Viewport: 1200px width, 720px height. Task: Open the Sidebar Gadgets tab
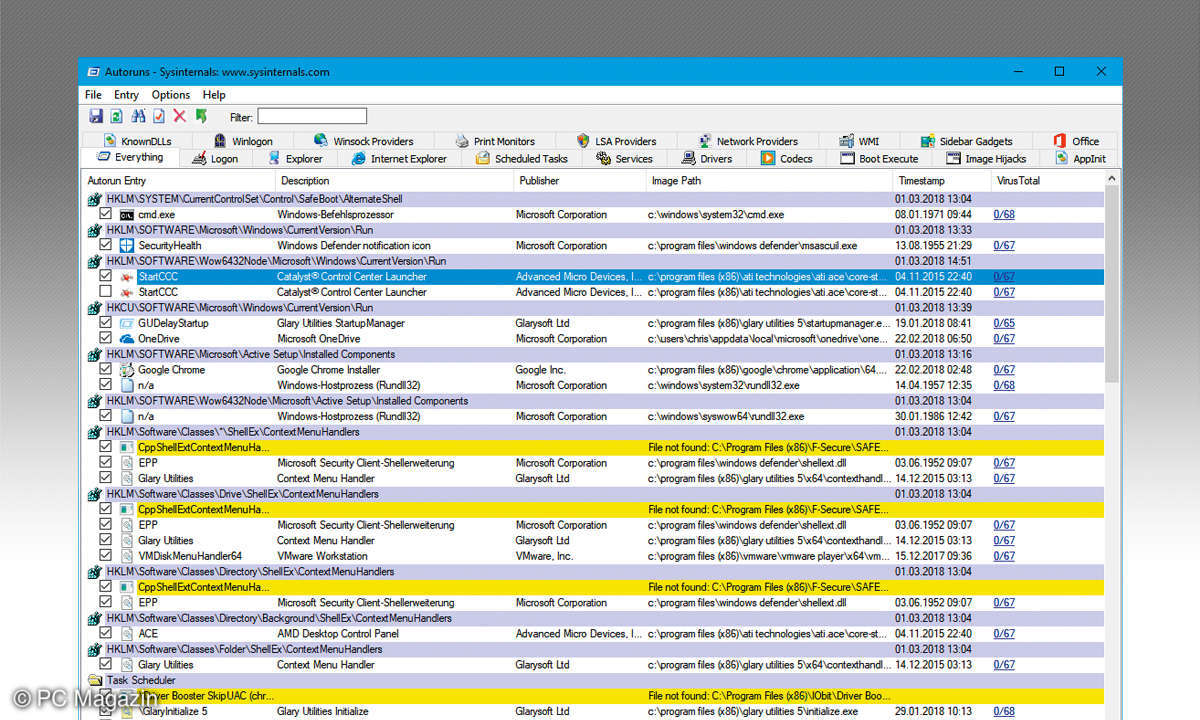965,141
